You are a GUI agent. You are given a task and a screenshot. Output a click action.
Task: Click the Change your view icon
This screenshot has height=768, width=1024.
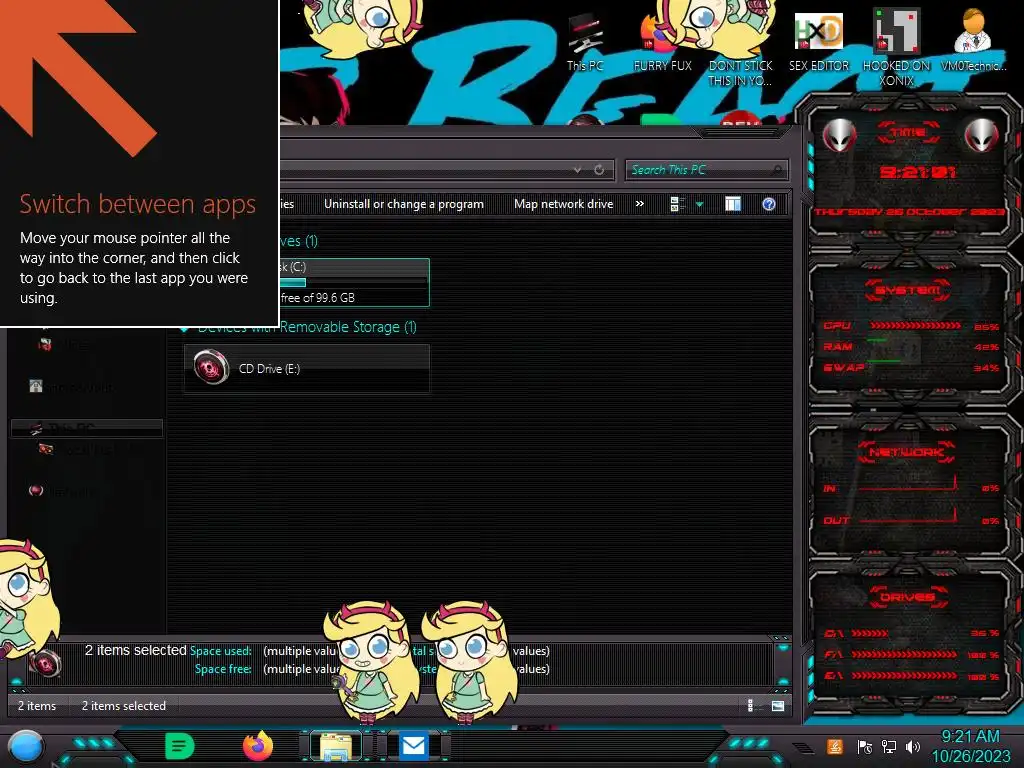pyautogui.click(x=677, y=204)
